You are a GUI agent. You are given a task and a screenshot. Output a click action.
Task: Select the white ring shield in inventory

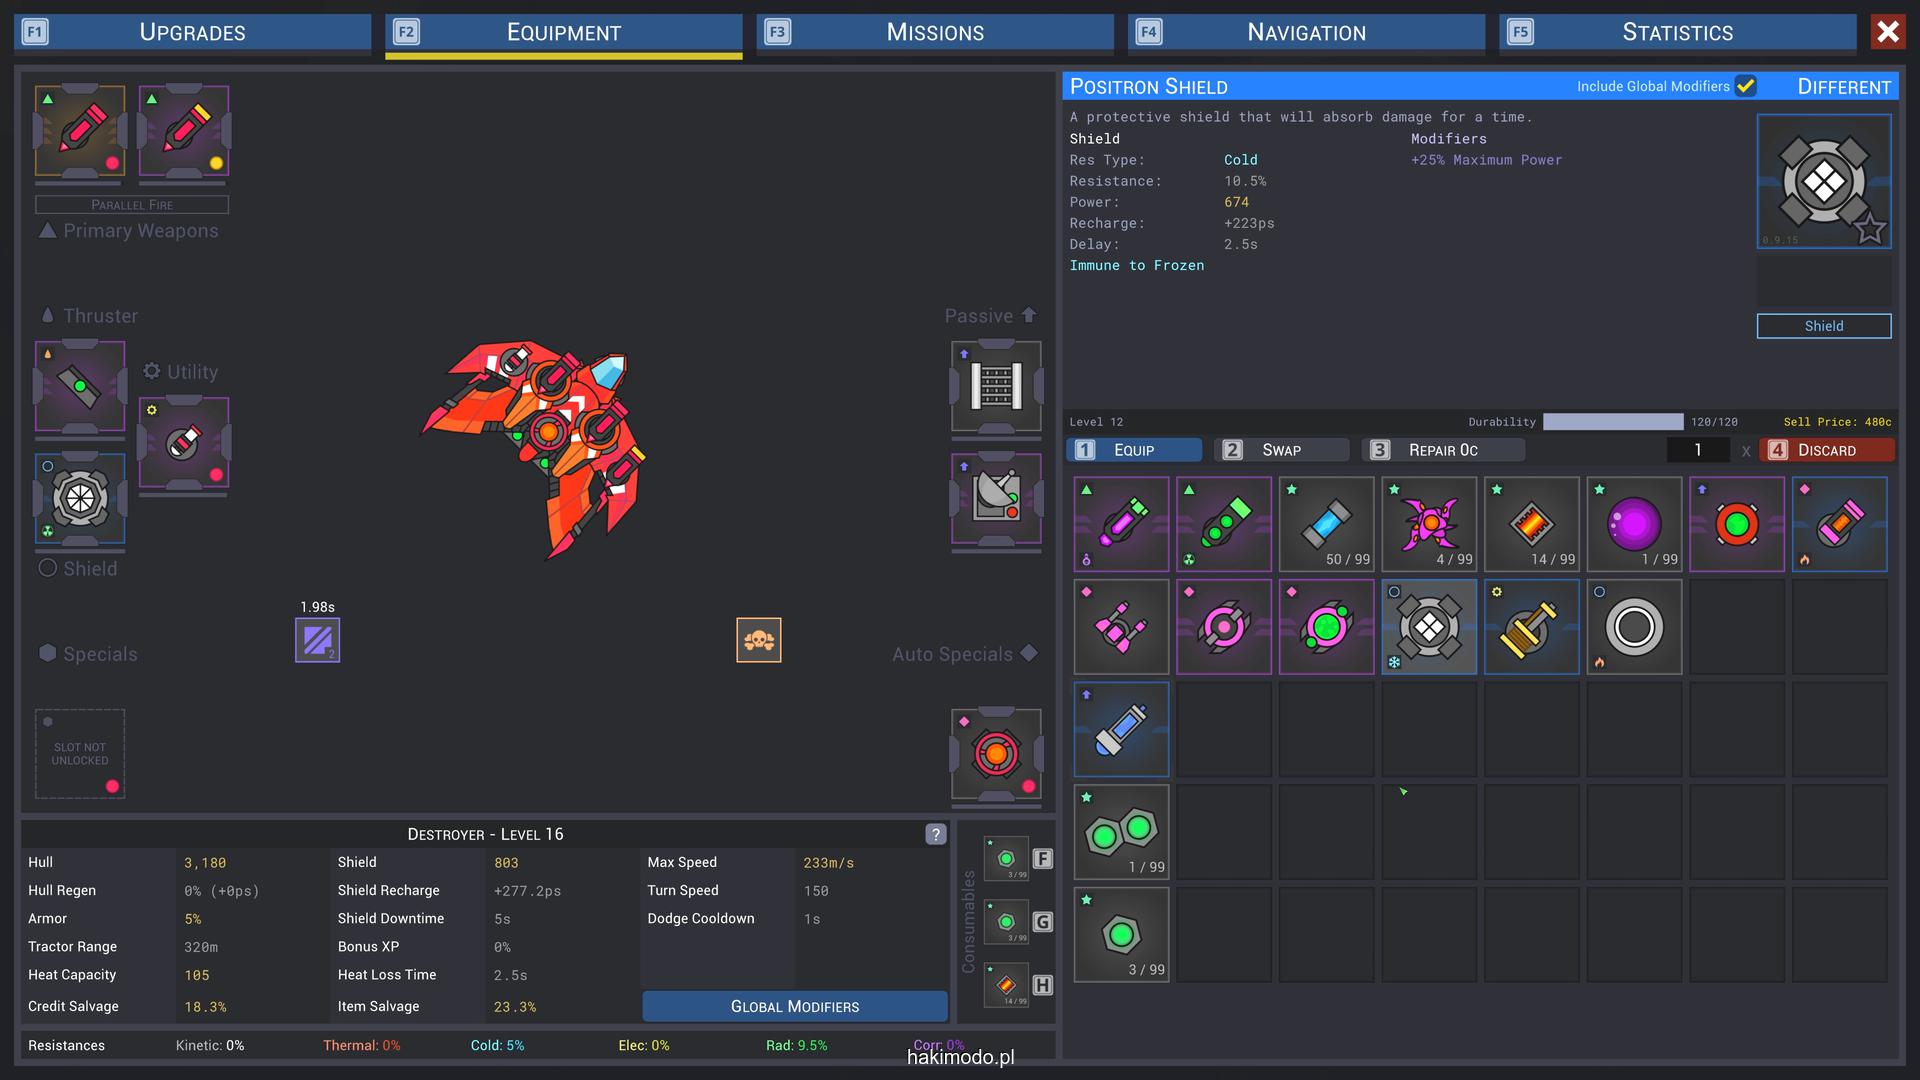coord(1634,627)
